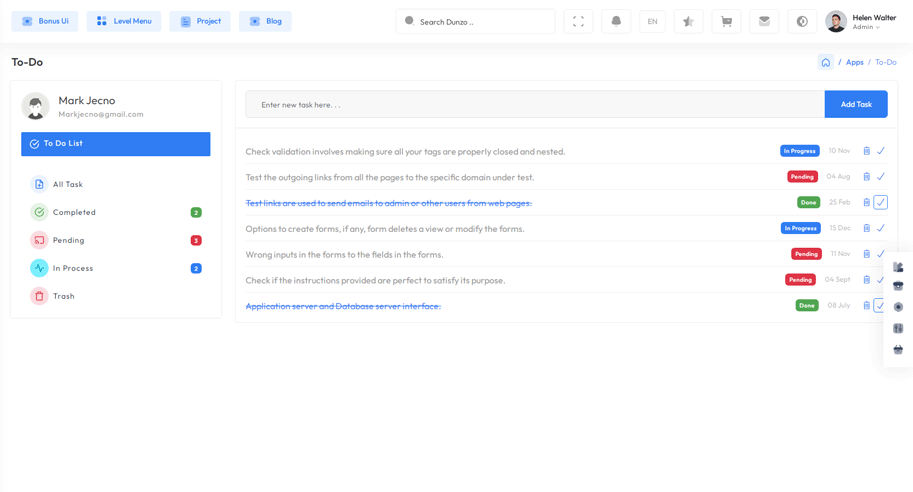Image resolution: width=913 pixels, height=492 pixels.
Task: Delete the 10 Nov validation task
Action: pos(866,151)
